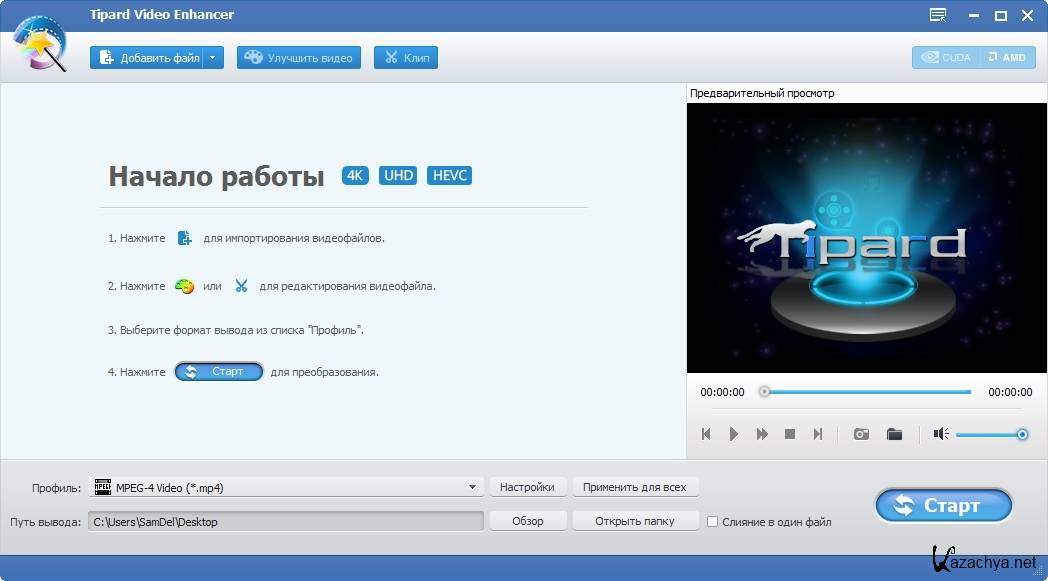Click the Улучшить видео toolbar button
The width and height of the screenshot is (1048, 581).
[299, 58]
